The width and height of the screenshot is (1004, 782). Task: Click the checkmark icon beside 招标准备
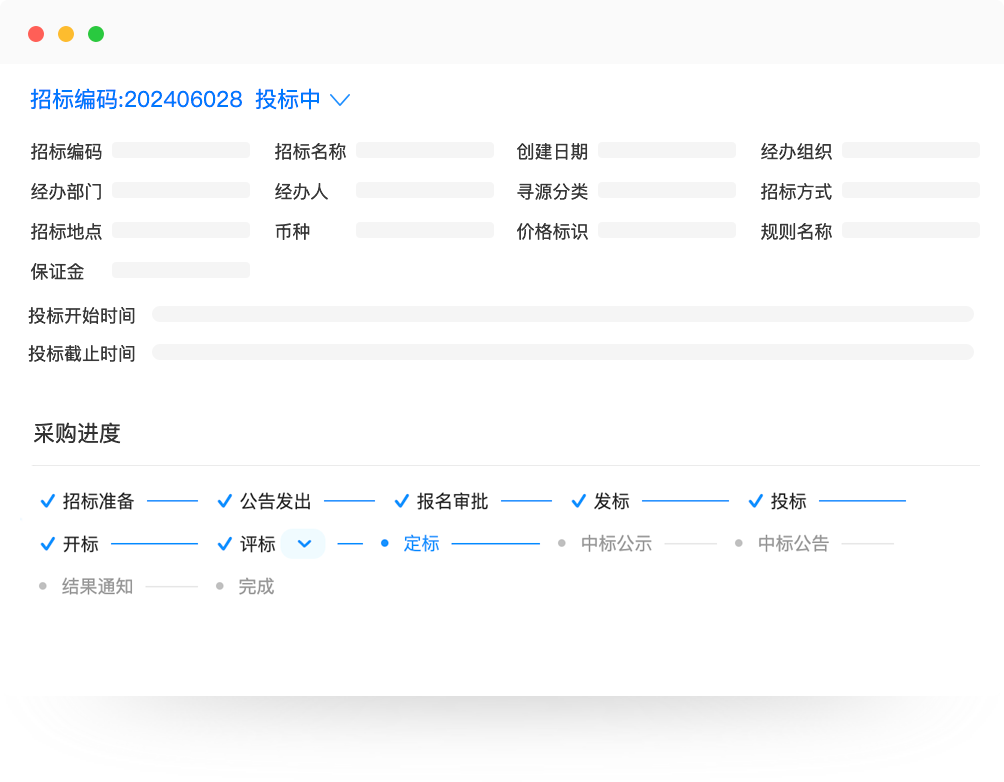click(46, 501)
